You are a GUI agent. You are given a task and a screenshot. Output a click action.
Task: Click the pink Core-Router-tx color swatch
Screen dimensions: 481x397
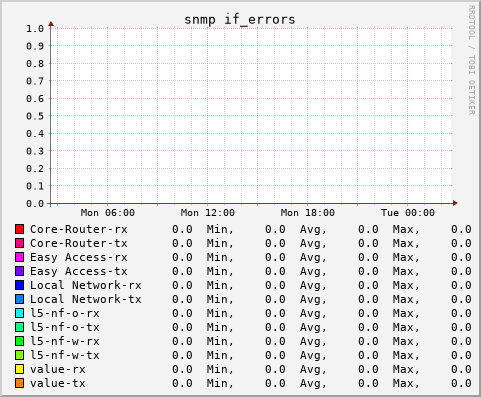click(20, 243)
